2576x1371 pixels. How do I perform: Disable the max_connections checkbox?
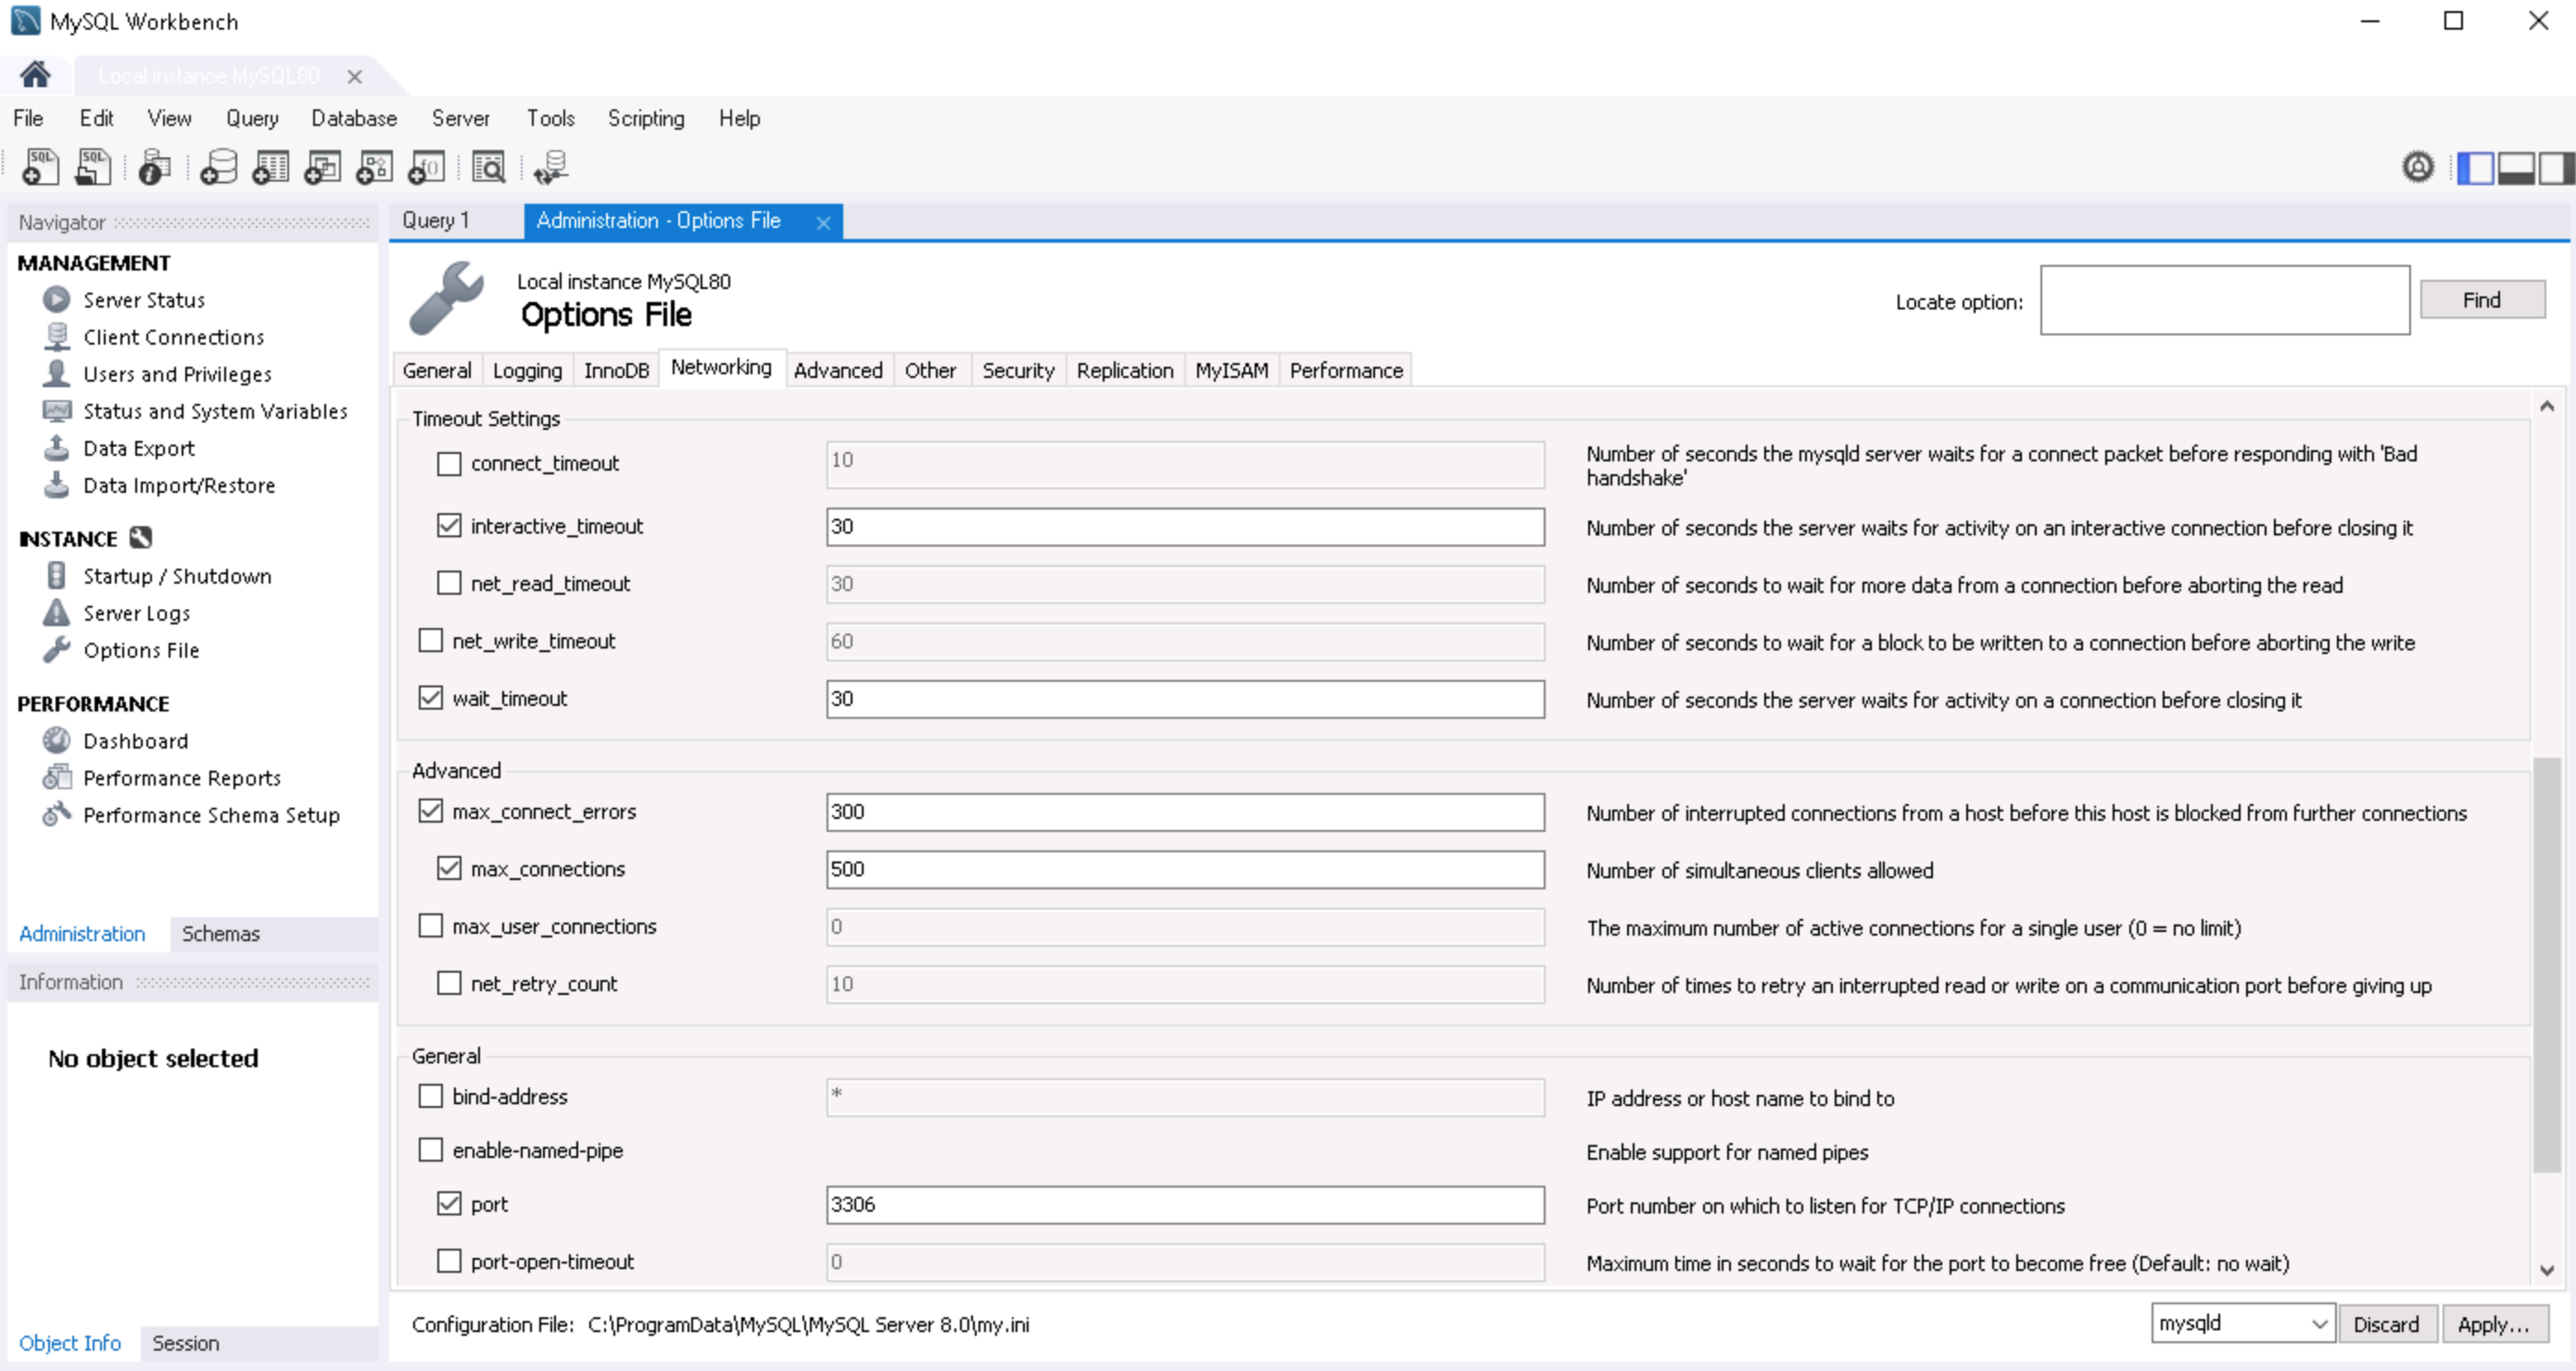click(448, 869)
